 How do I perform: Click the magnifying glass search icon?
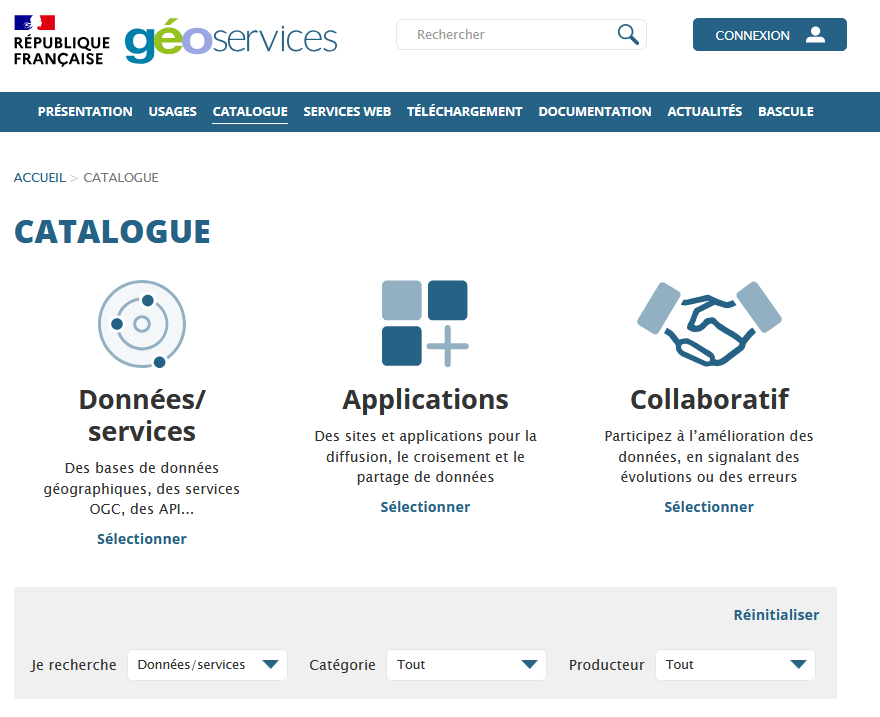click(x=628, y=35)
